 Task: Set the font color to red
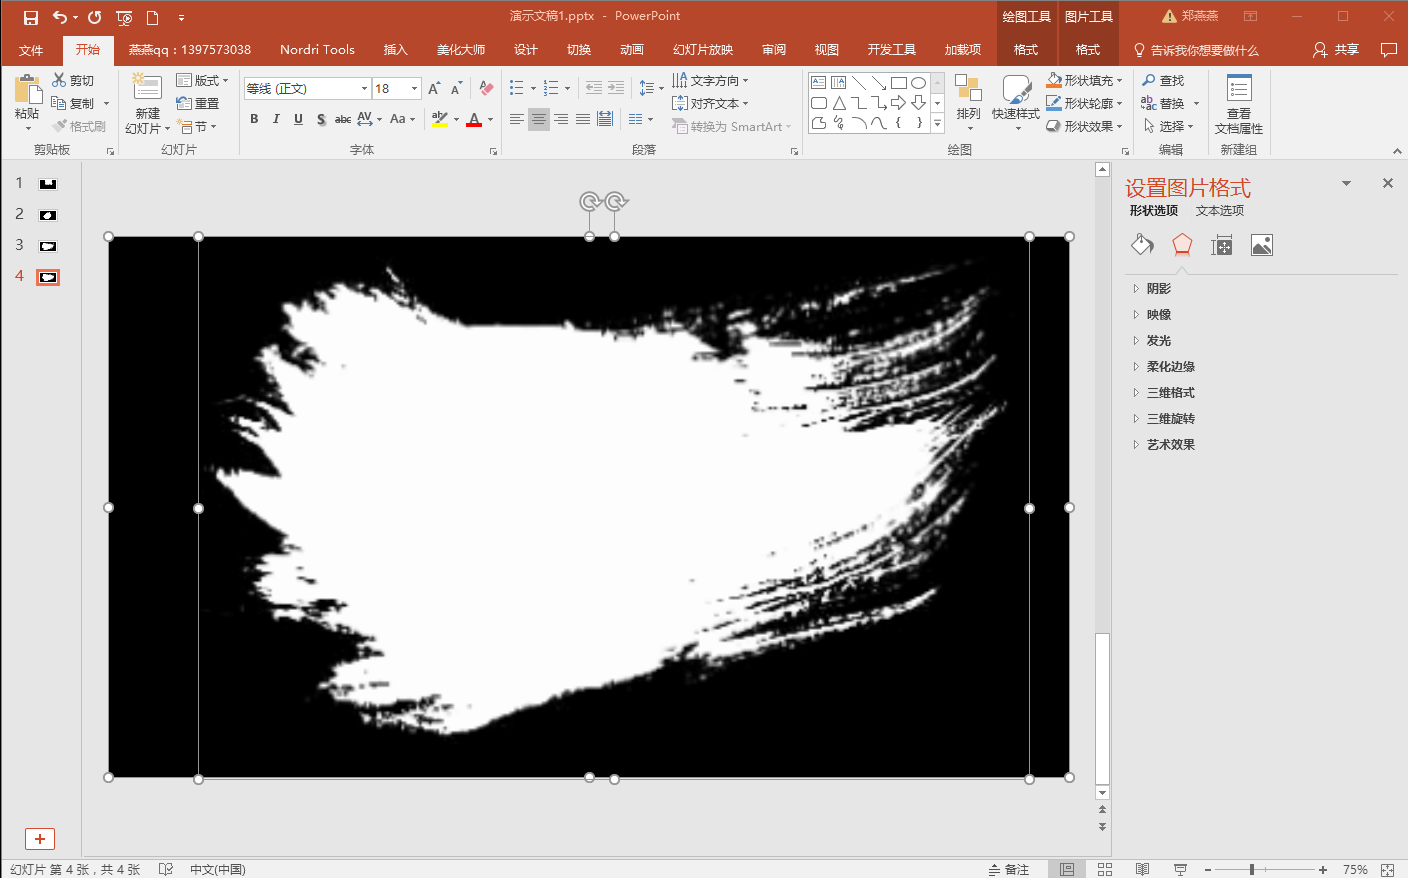click(474, 119)
